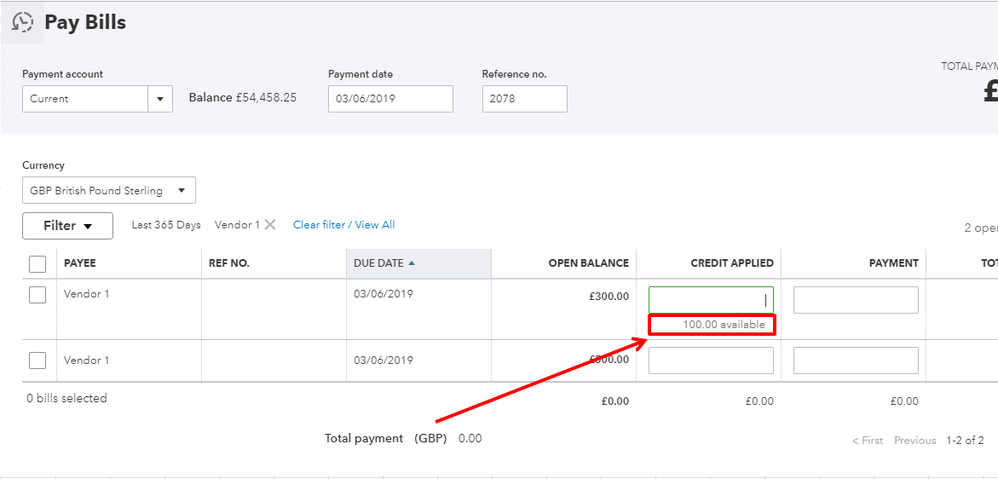Click the Total payment (GBP) 0.00 text
Image resolution: width=998 pixels, height=479 pixels.
[x=403, y=438]
